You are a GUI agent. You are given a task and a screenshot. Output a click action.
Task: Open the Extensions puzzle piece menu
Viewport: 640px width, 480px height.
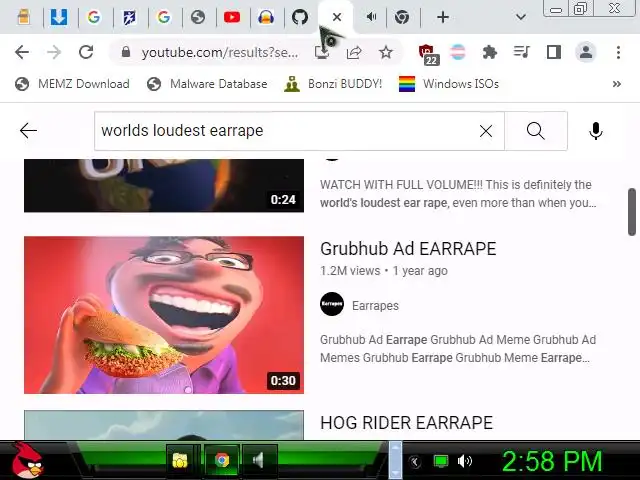[489, 52]
